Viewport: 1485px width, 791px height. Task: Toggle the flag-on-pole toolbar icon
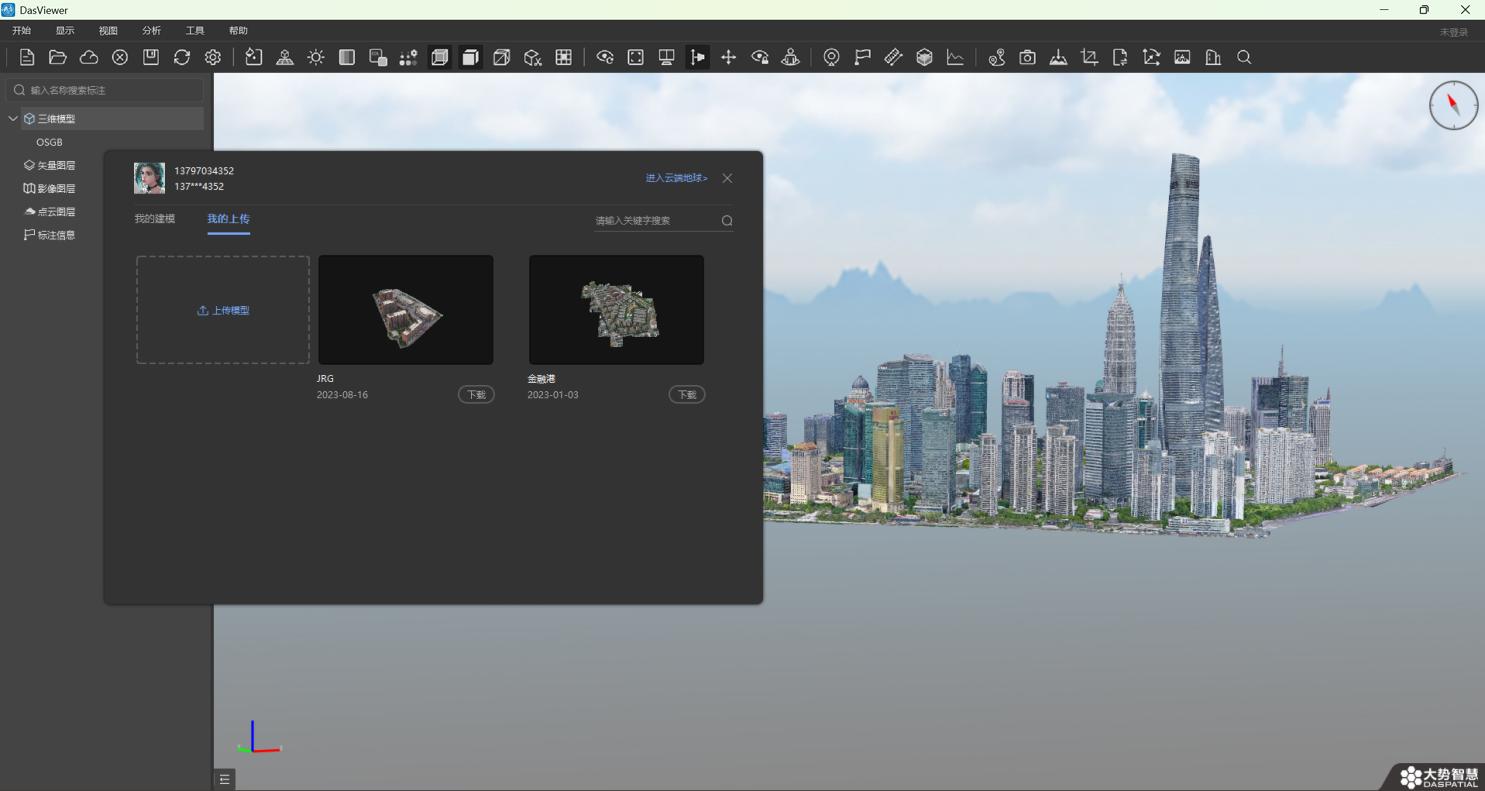coord(698,58)
